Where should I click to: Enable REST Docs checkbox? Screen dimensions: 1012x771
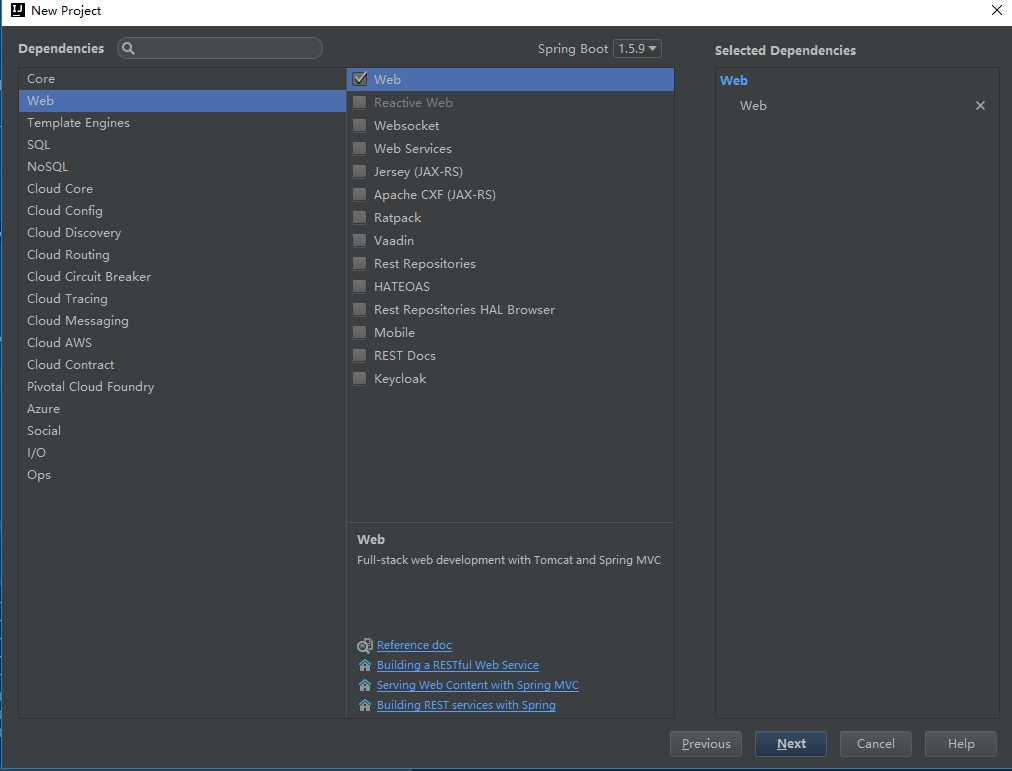pos(359,355)
